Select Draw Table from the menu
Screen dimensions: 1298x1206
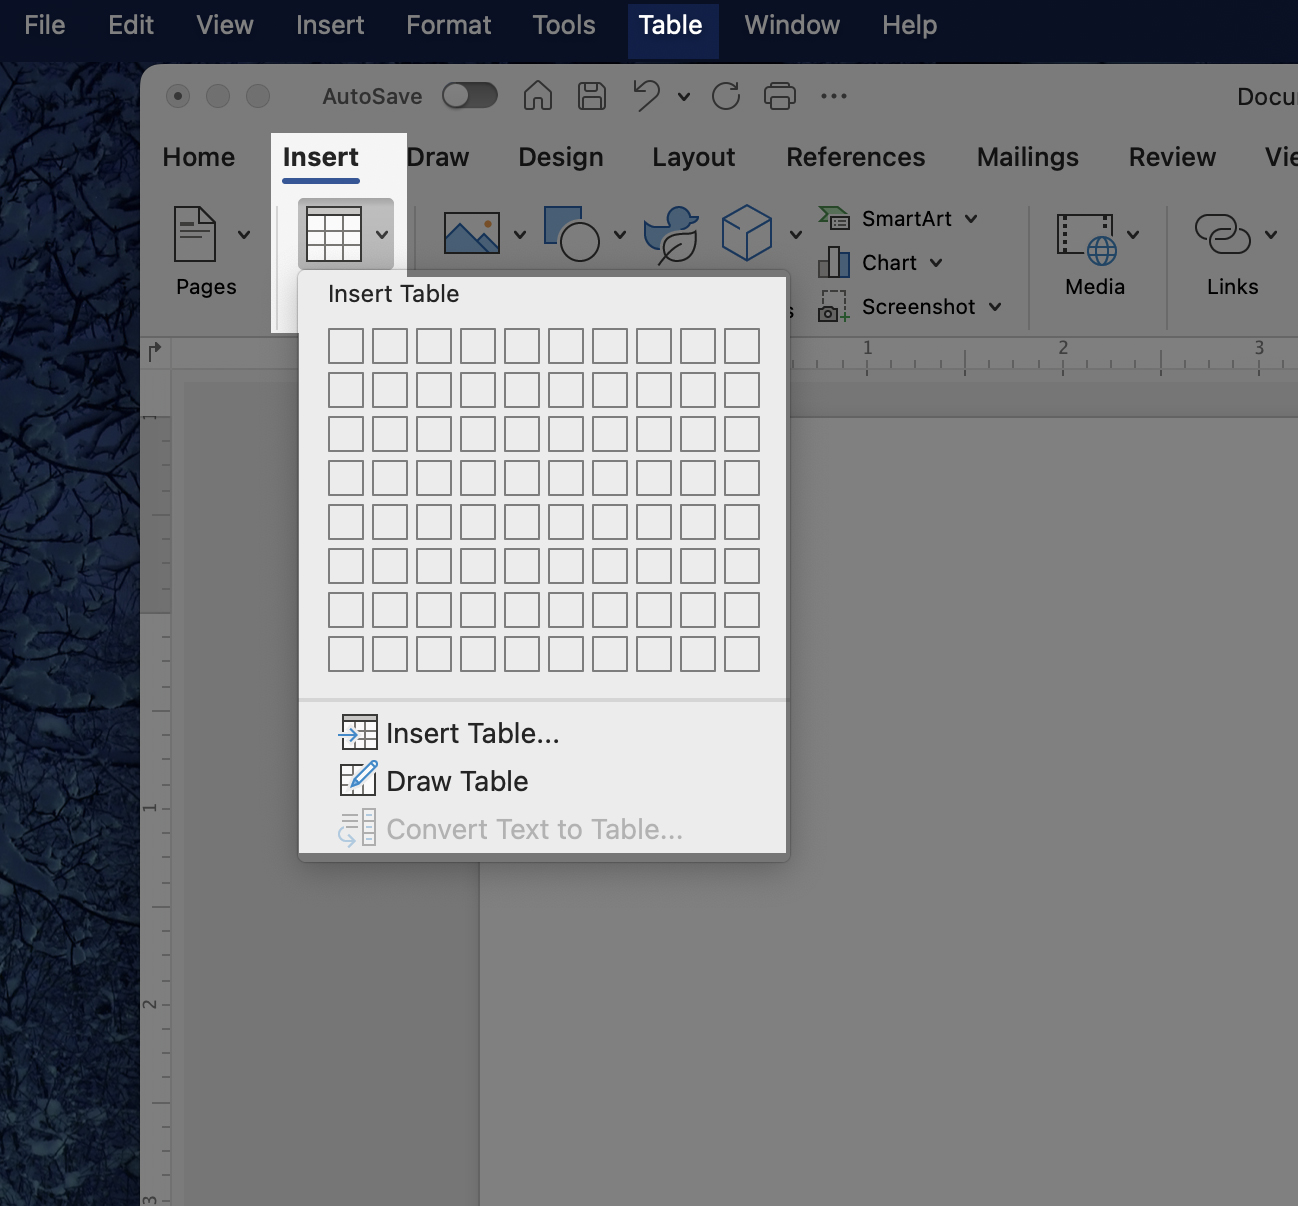457,781
